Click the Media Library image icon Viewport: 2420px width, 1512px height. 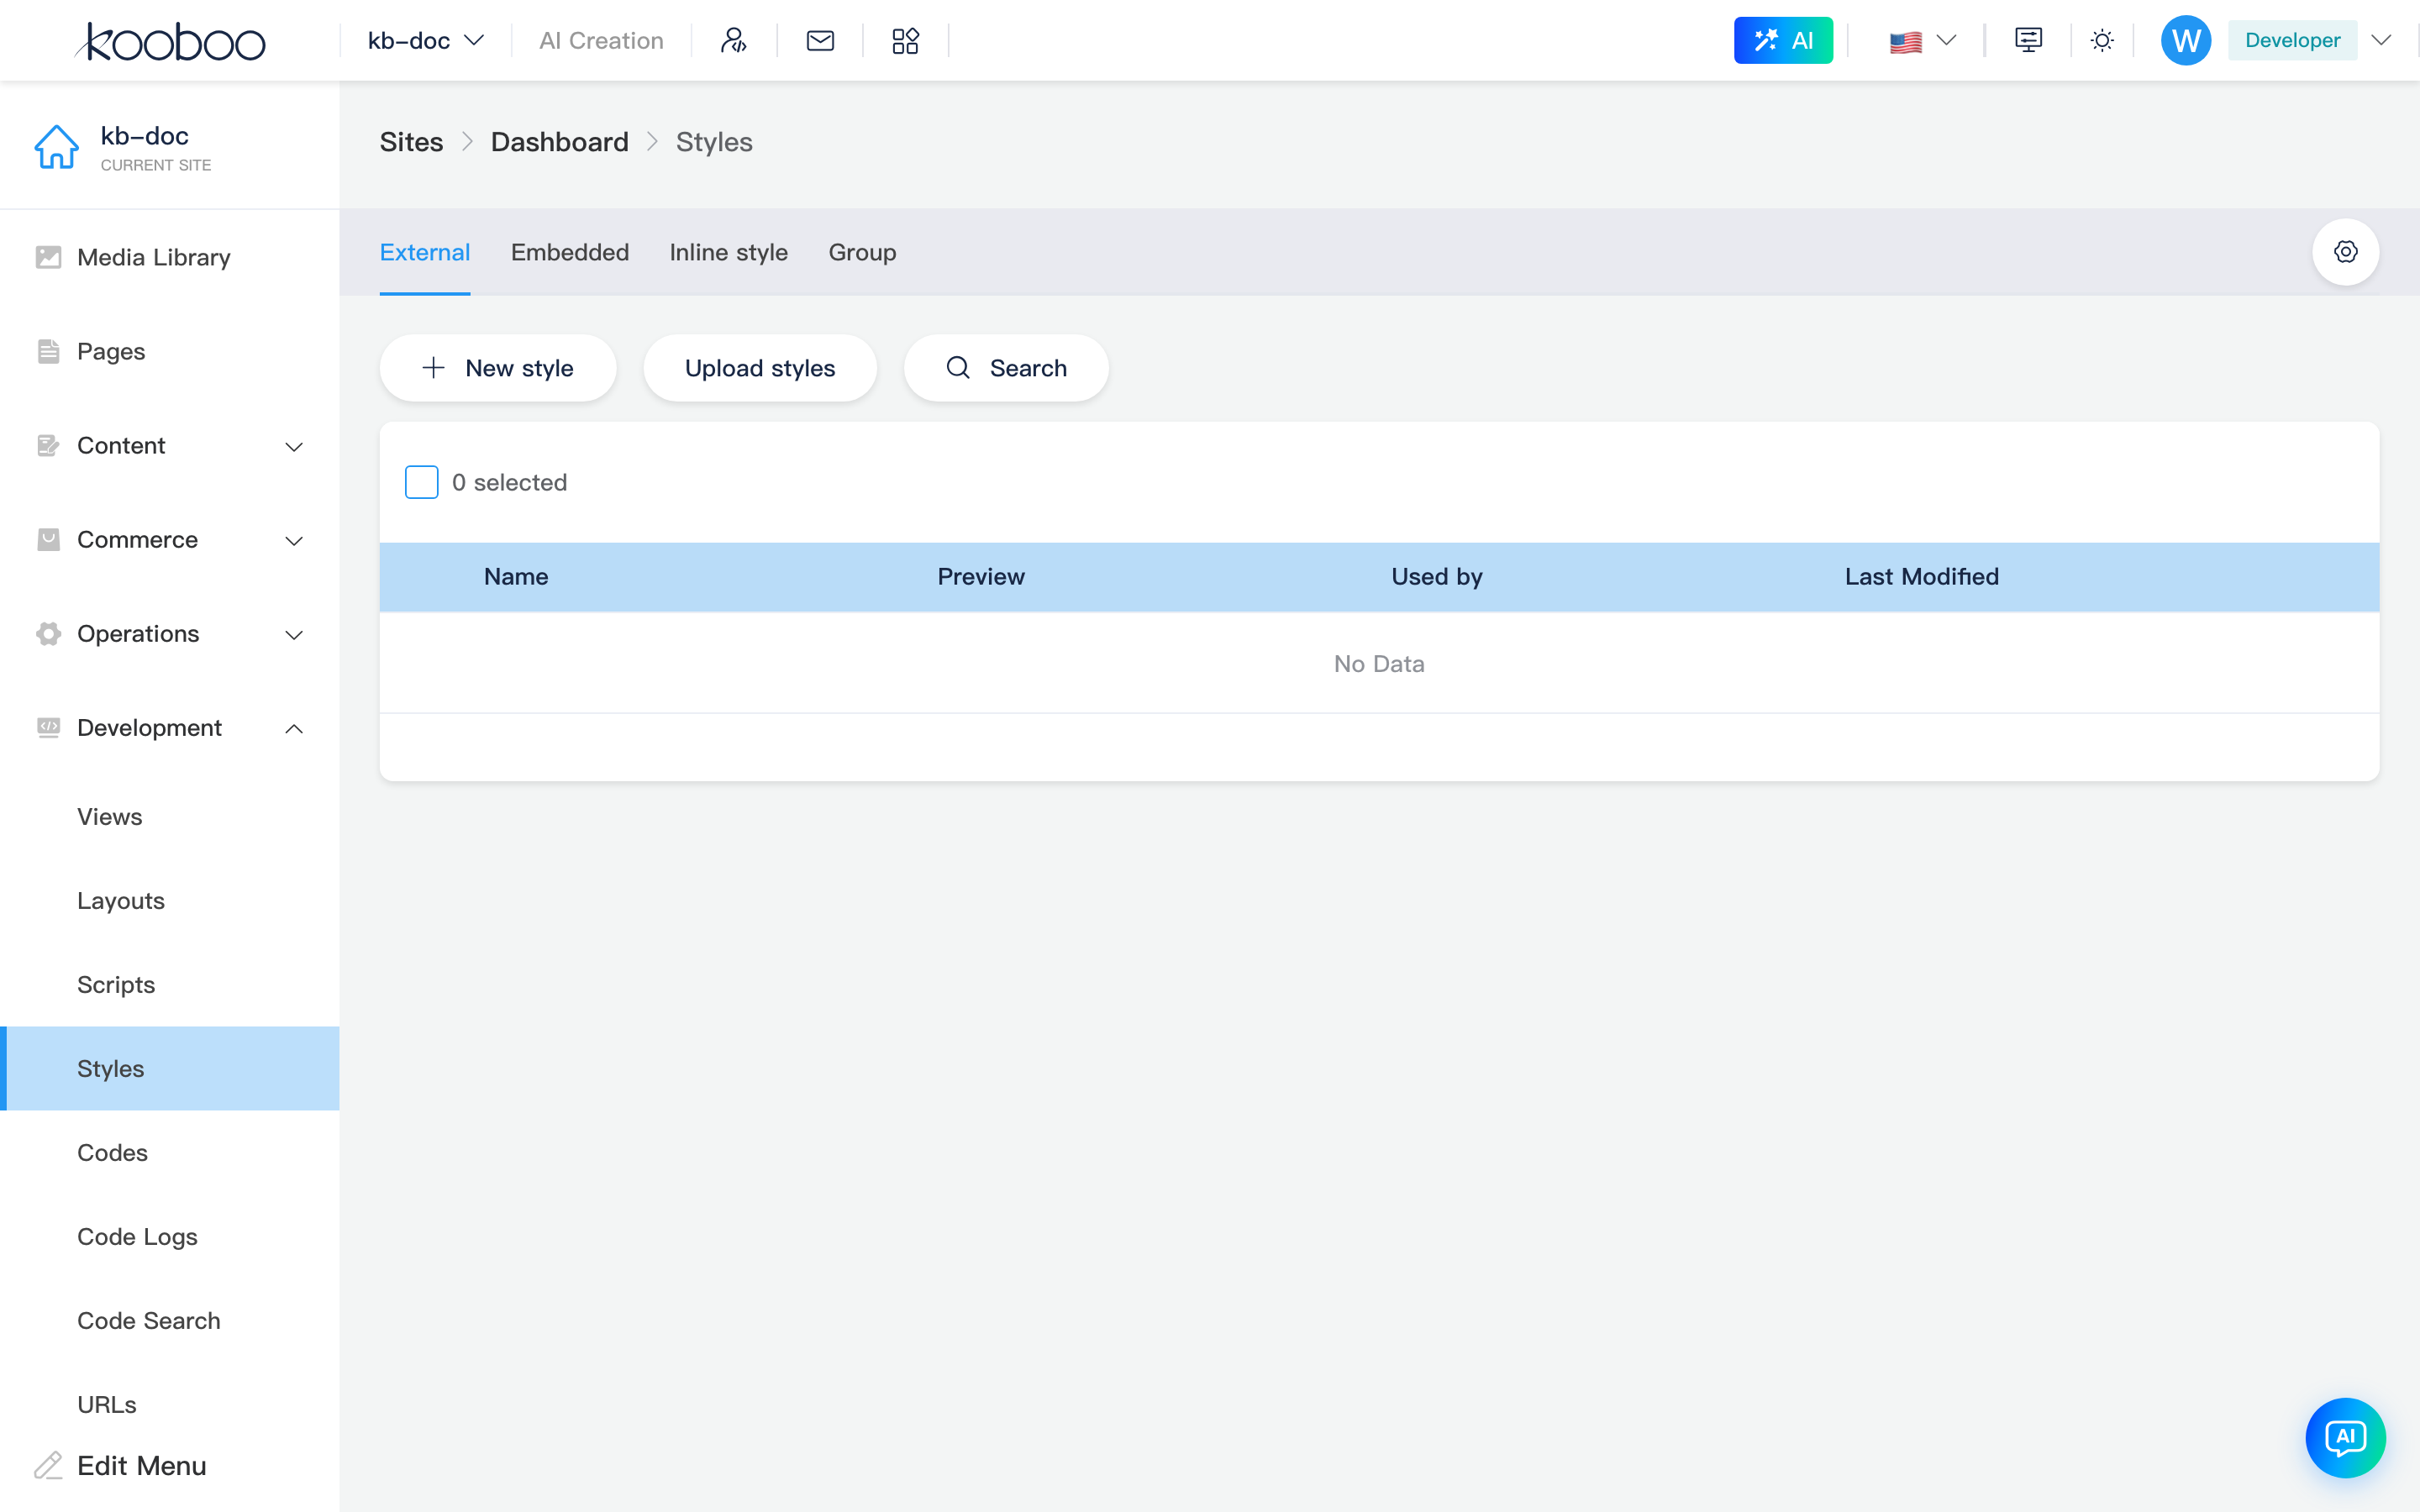pyautogui.click(x=48, y=257)
